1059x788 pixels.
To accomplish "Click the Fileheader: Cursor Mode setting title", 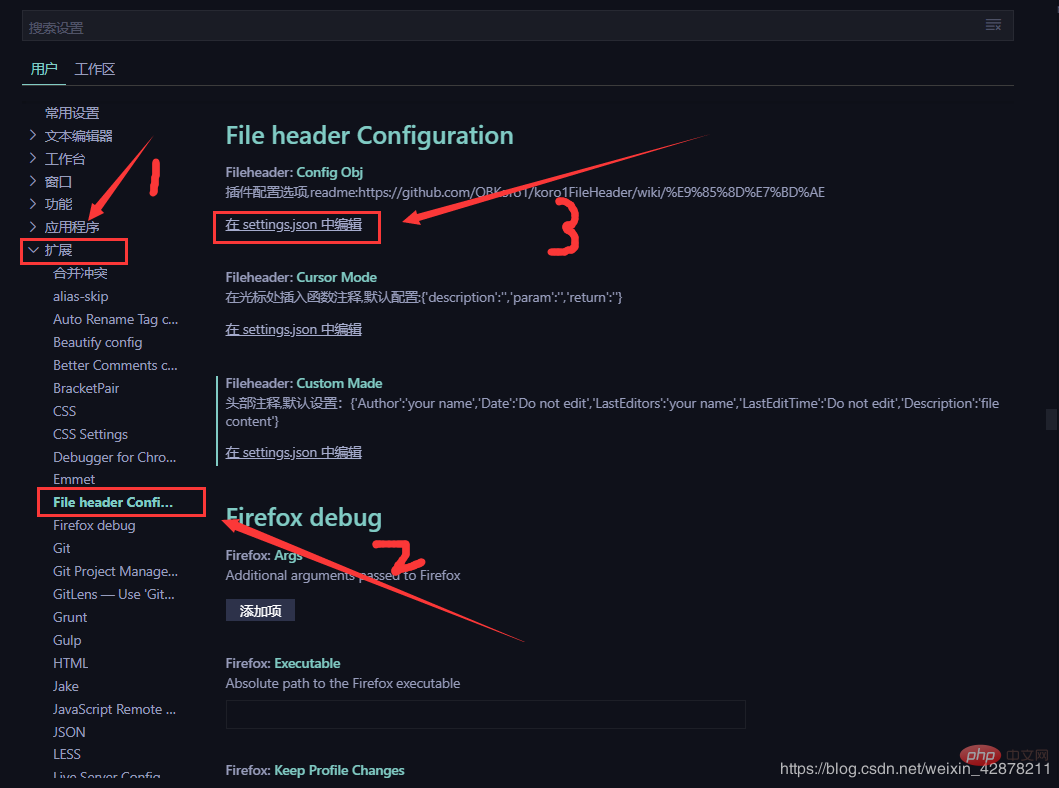I will [301, 277].
